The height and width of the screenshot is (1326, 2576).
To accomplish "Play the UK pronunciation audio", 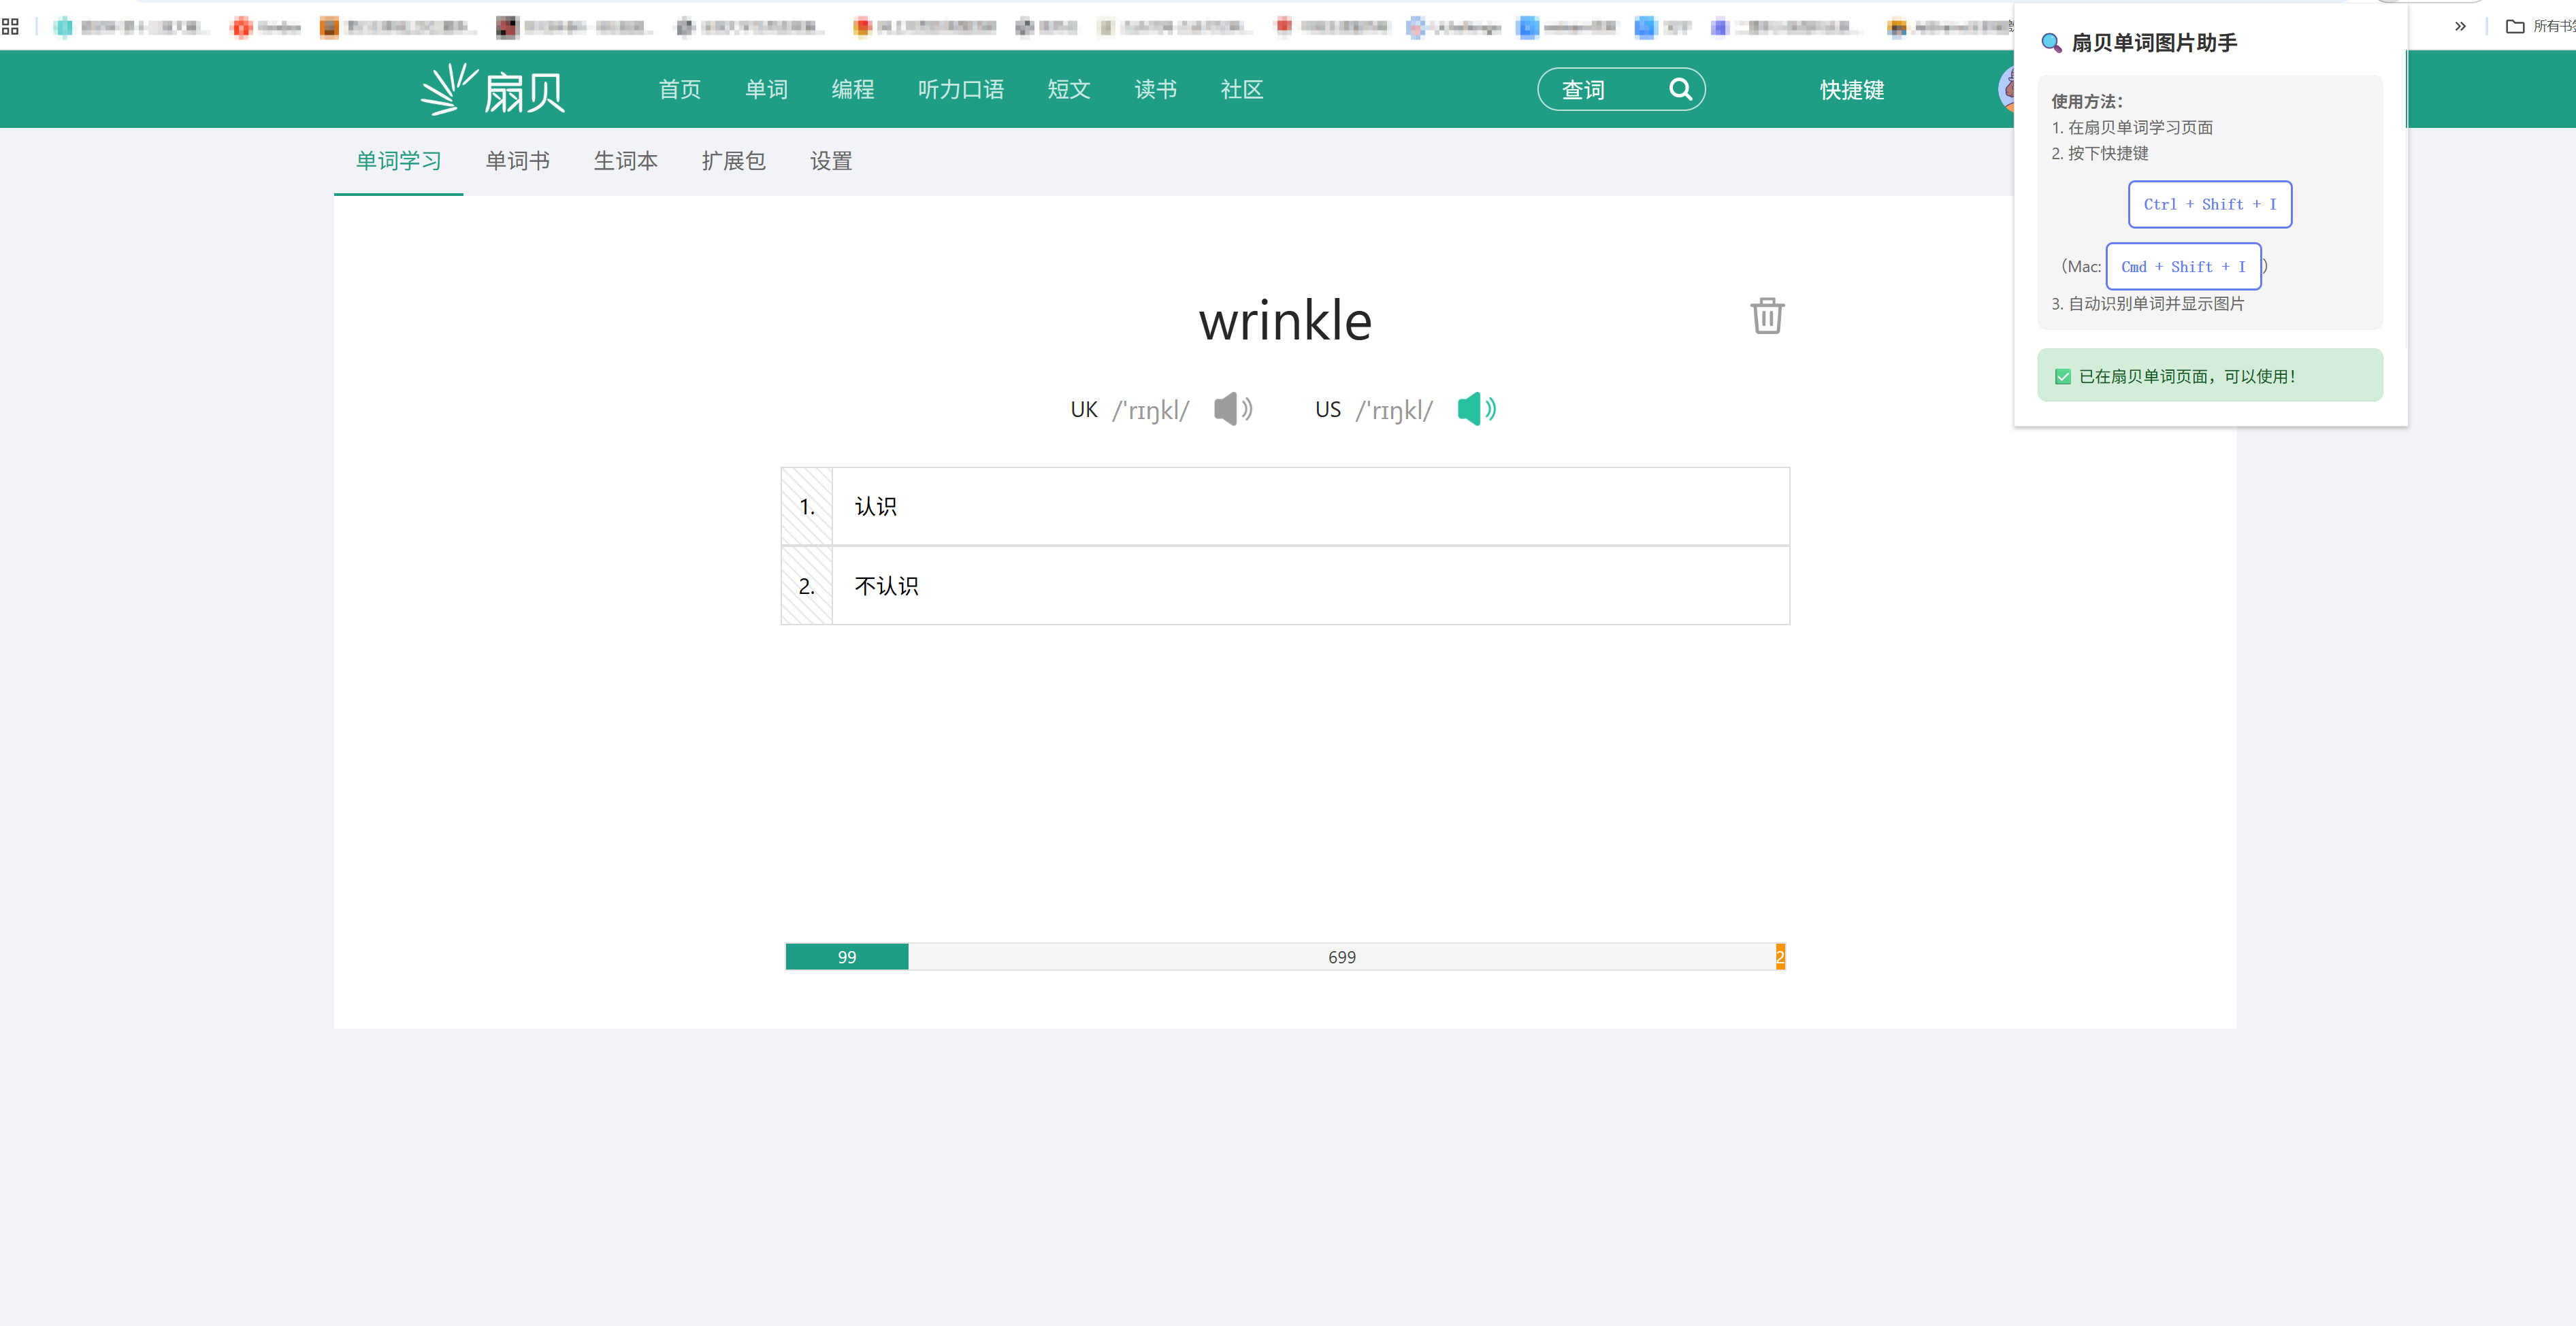I will (x=1232, y=409).
